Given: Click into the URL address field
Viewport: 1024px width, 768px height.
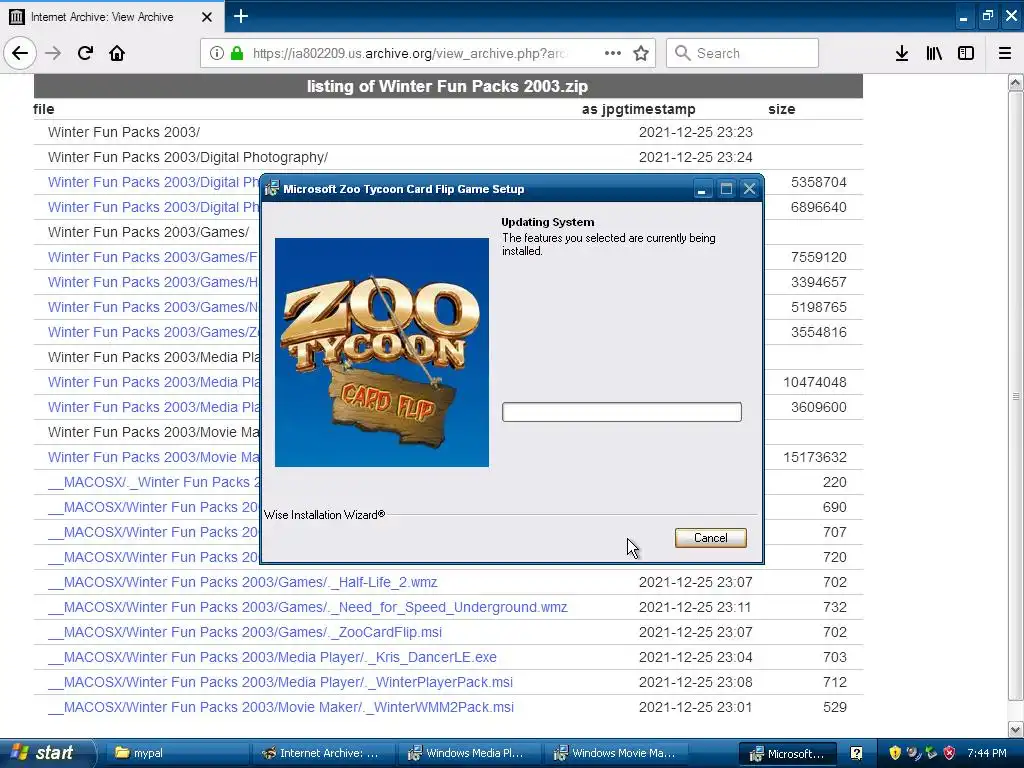Looking at the screenshot, I should (x=409, y=53).
